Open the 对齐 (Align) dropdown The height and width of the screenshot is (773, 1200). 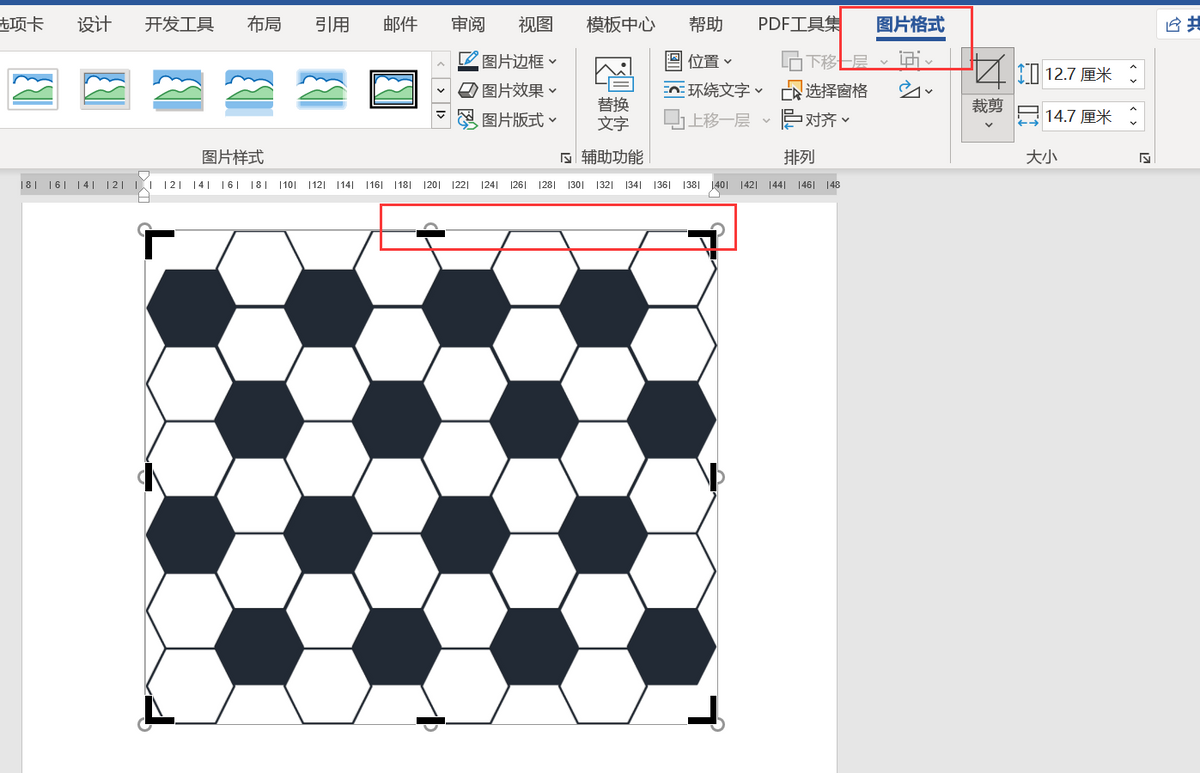coord(816,120)
